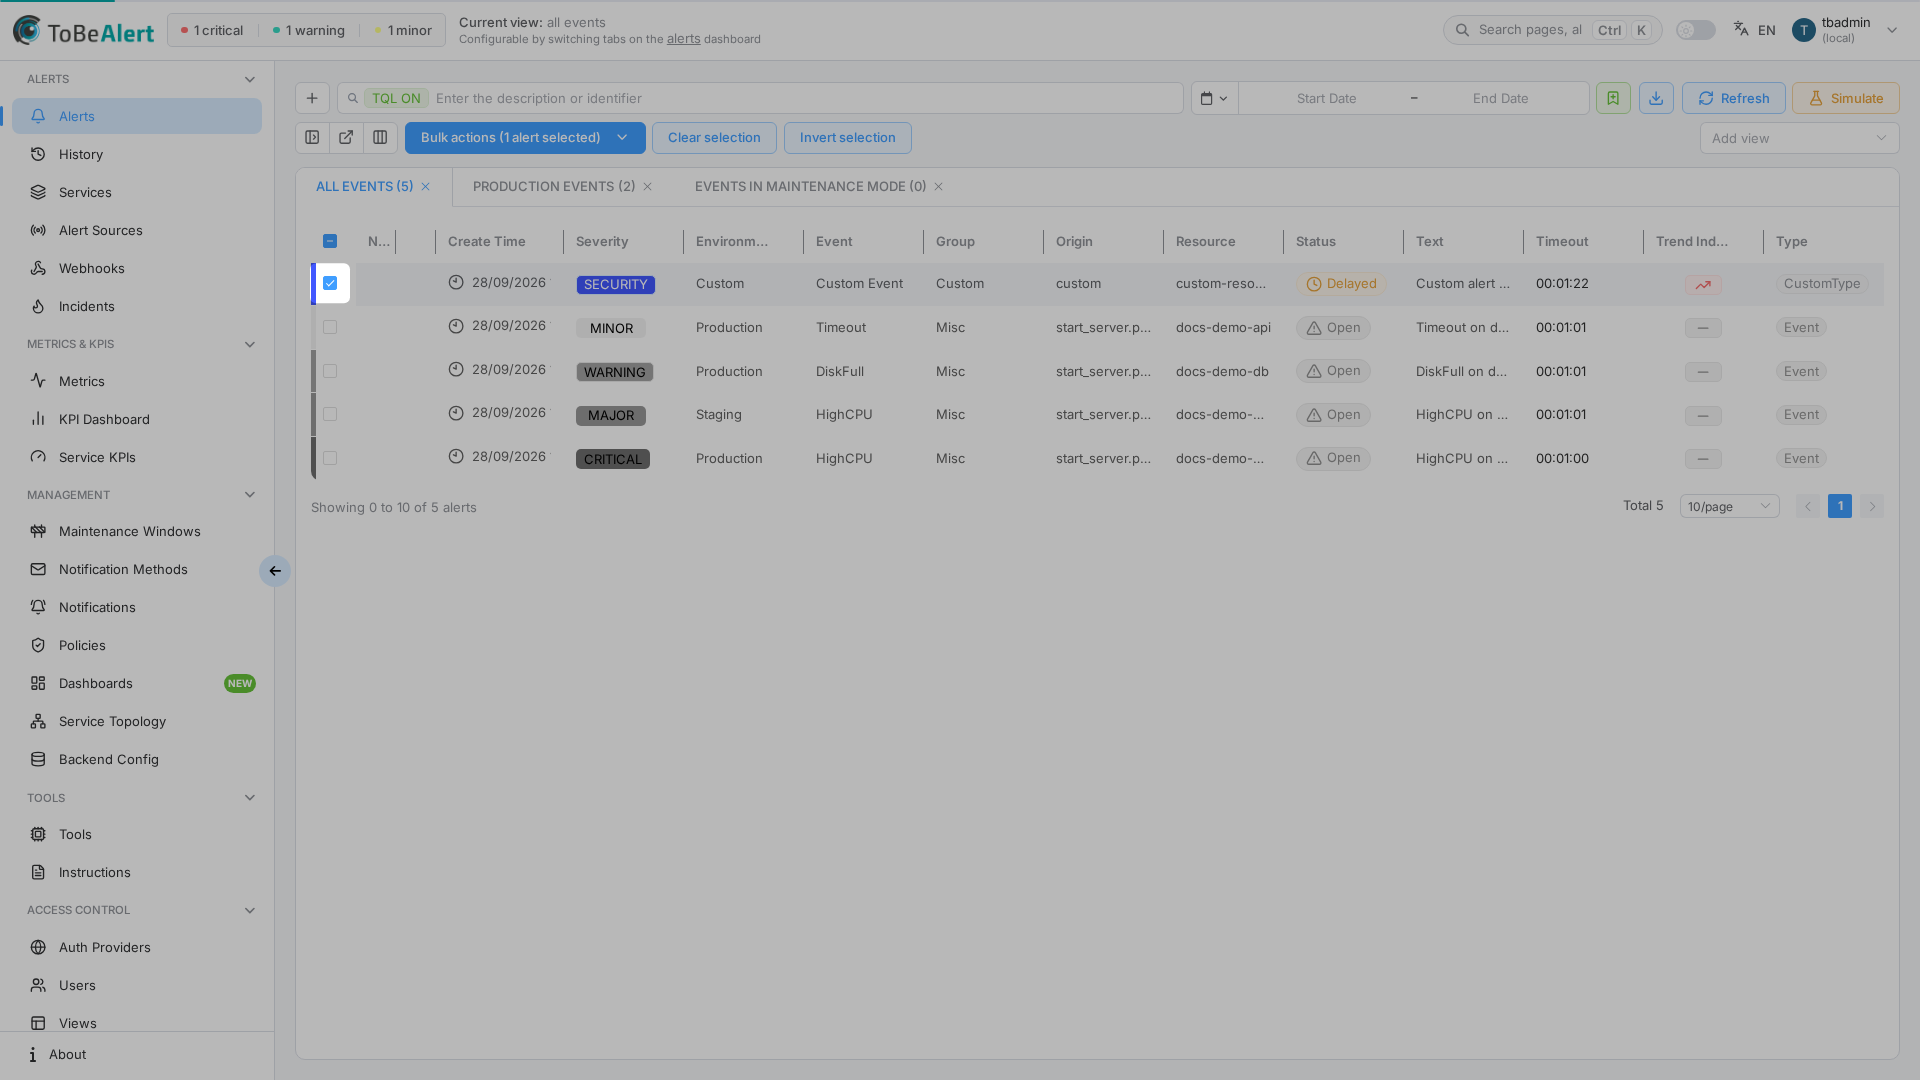The image size is (1920, 1080).
Task: Click the ToBeAlert logo
Action: [84, 30]
